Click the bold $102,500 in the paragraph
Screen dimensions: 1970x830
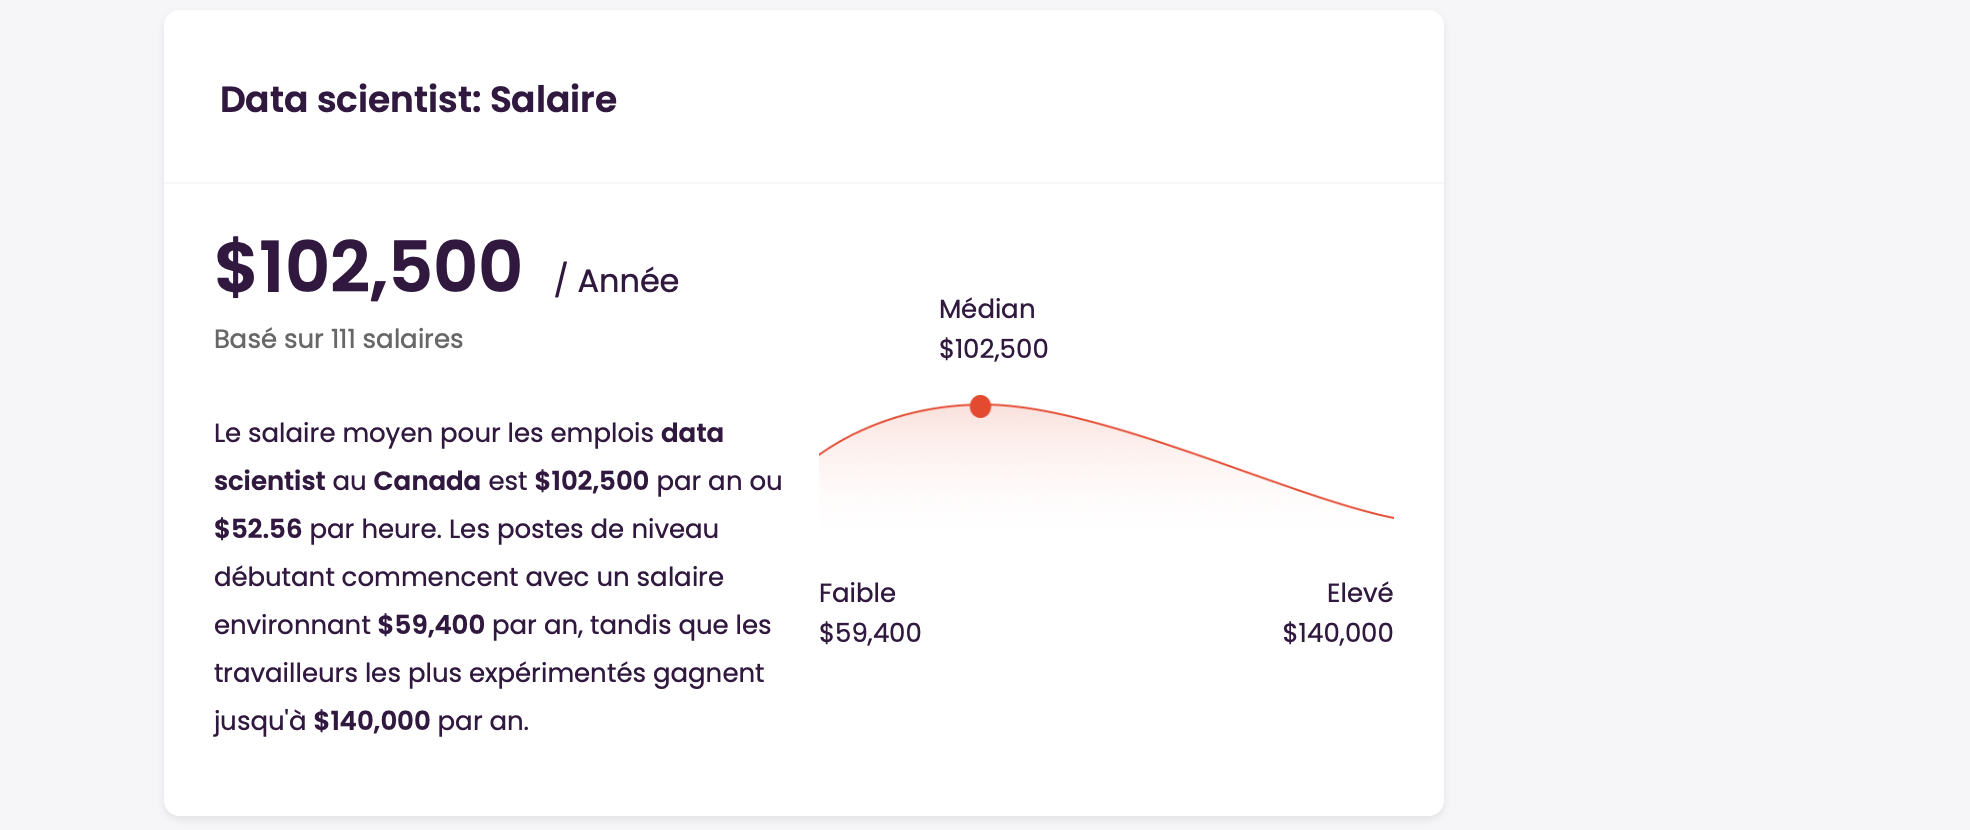[592, 481]
